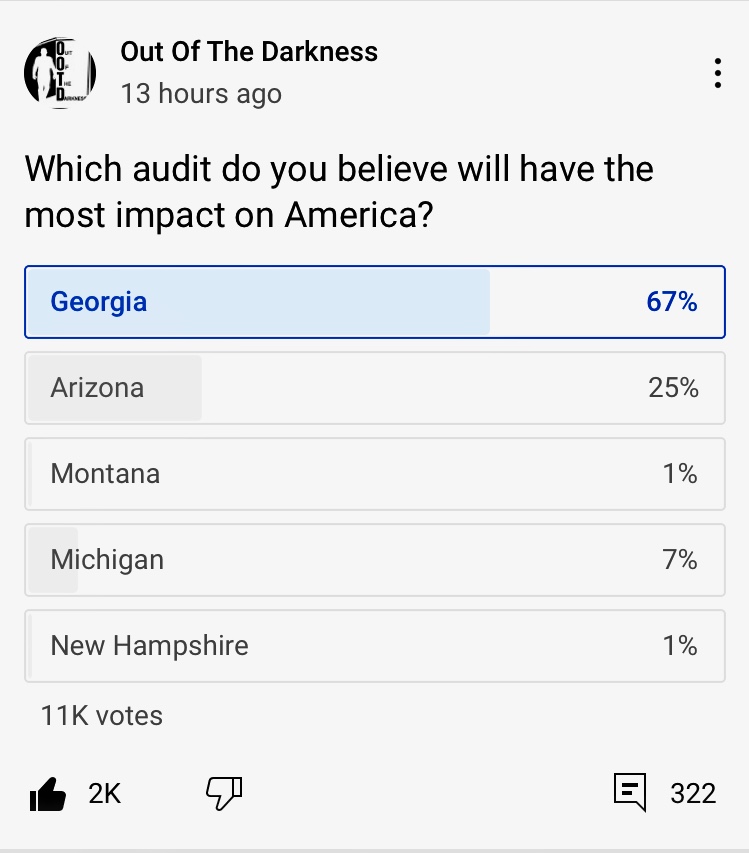Open the post via "13 hours ago" timestamp

(201, 94)
